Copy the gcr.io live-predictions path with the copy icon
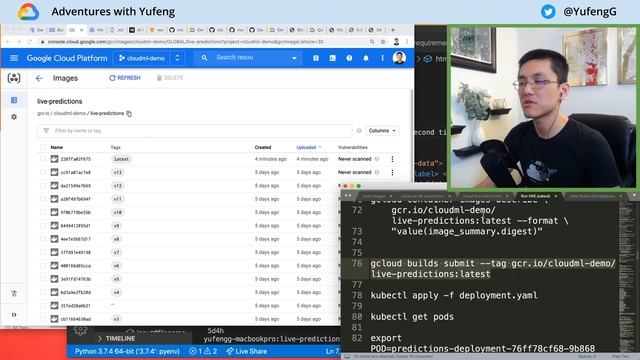Viewport: 640px width, 360px height. (129, 113)
